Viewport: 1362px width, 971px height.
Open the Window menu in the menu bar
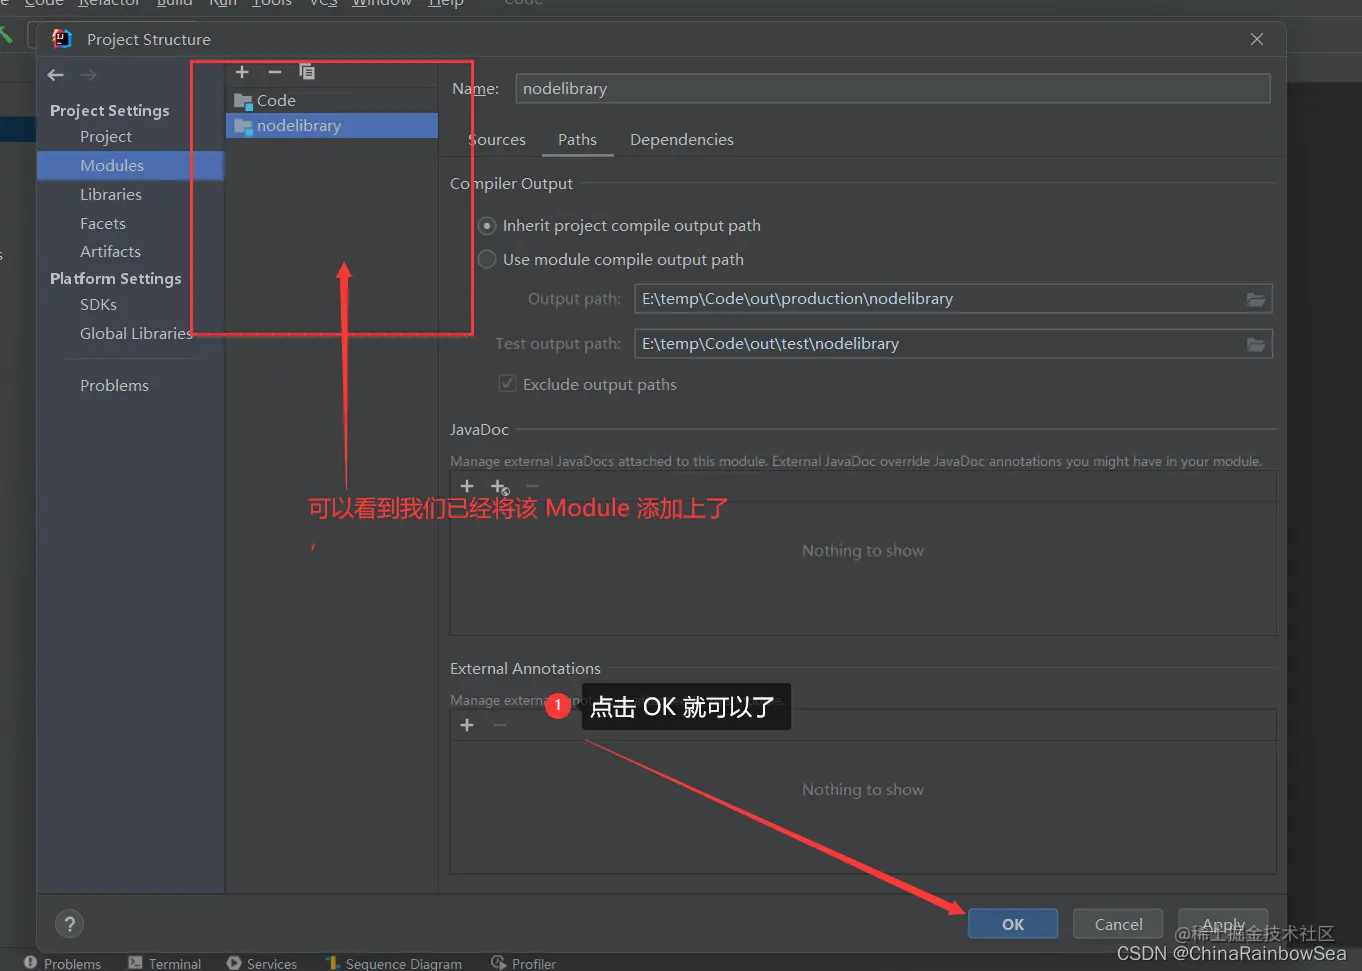382,3
